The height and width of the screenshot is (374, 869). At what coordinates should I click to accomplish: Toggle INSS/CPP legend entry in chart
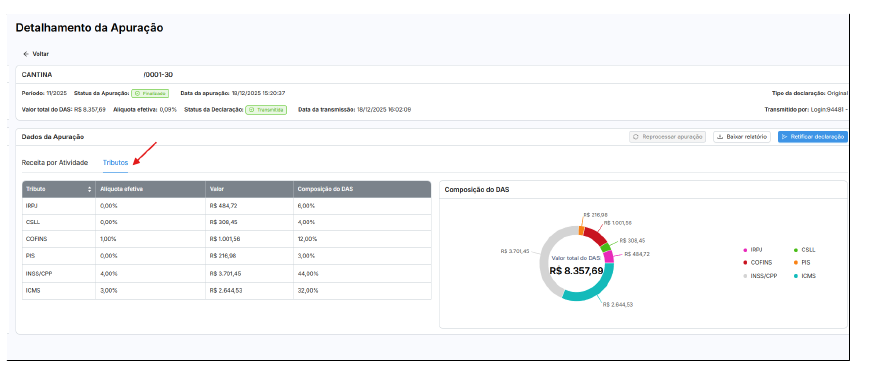760,275
